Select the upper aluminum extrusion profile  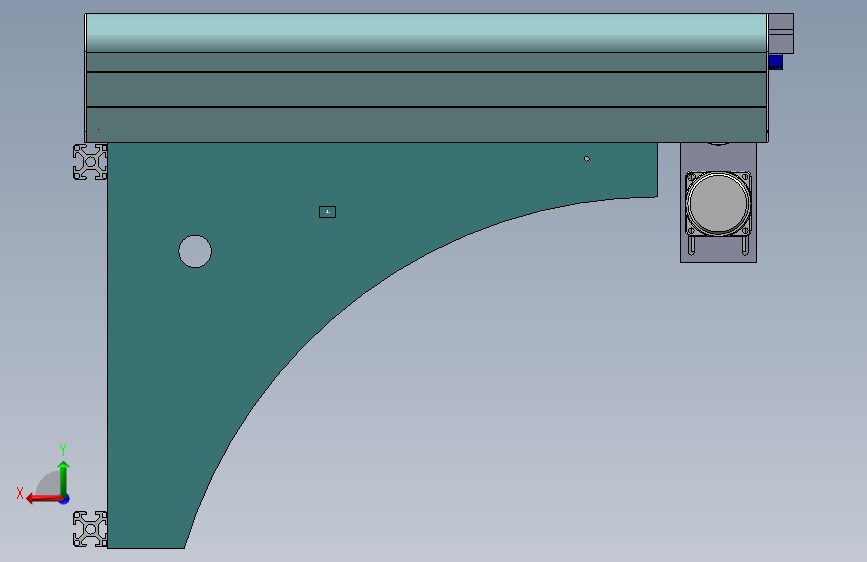(x=90, y=162)
